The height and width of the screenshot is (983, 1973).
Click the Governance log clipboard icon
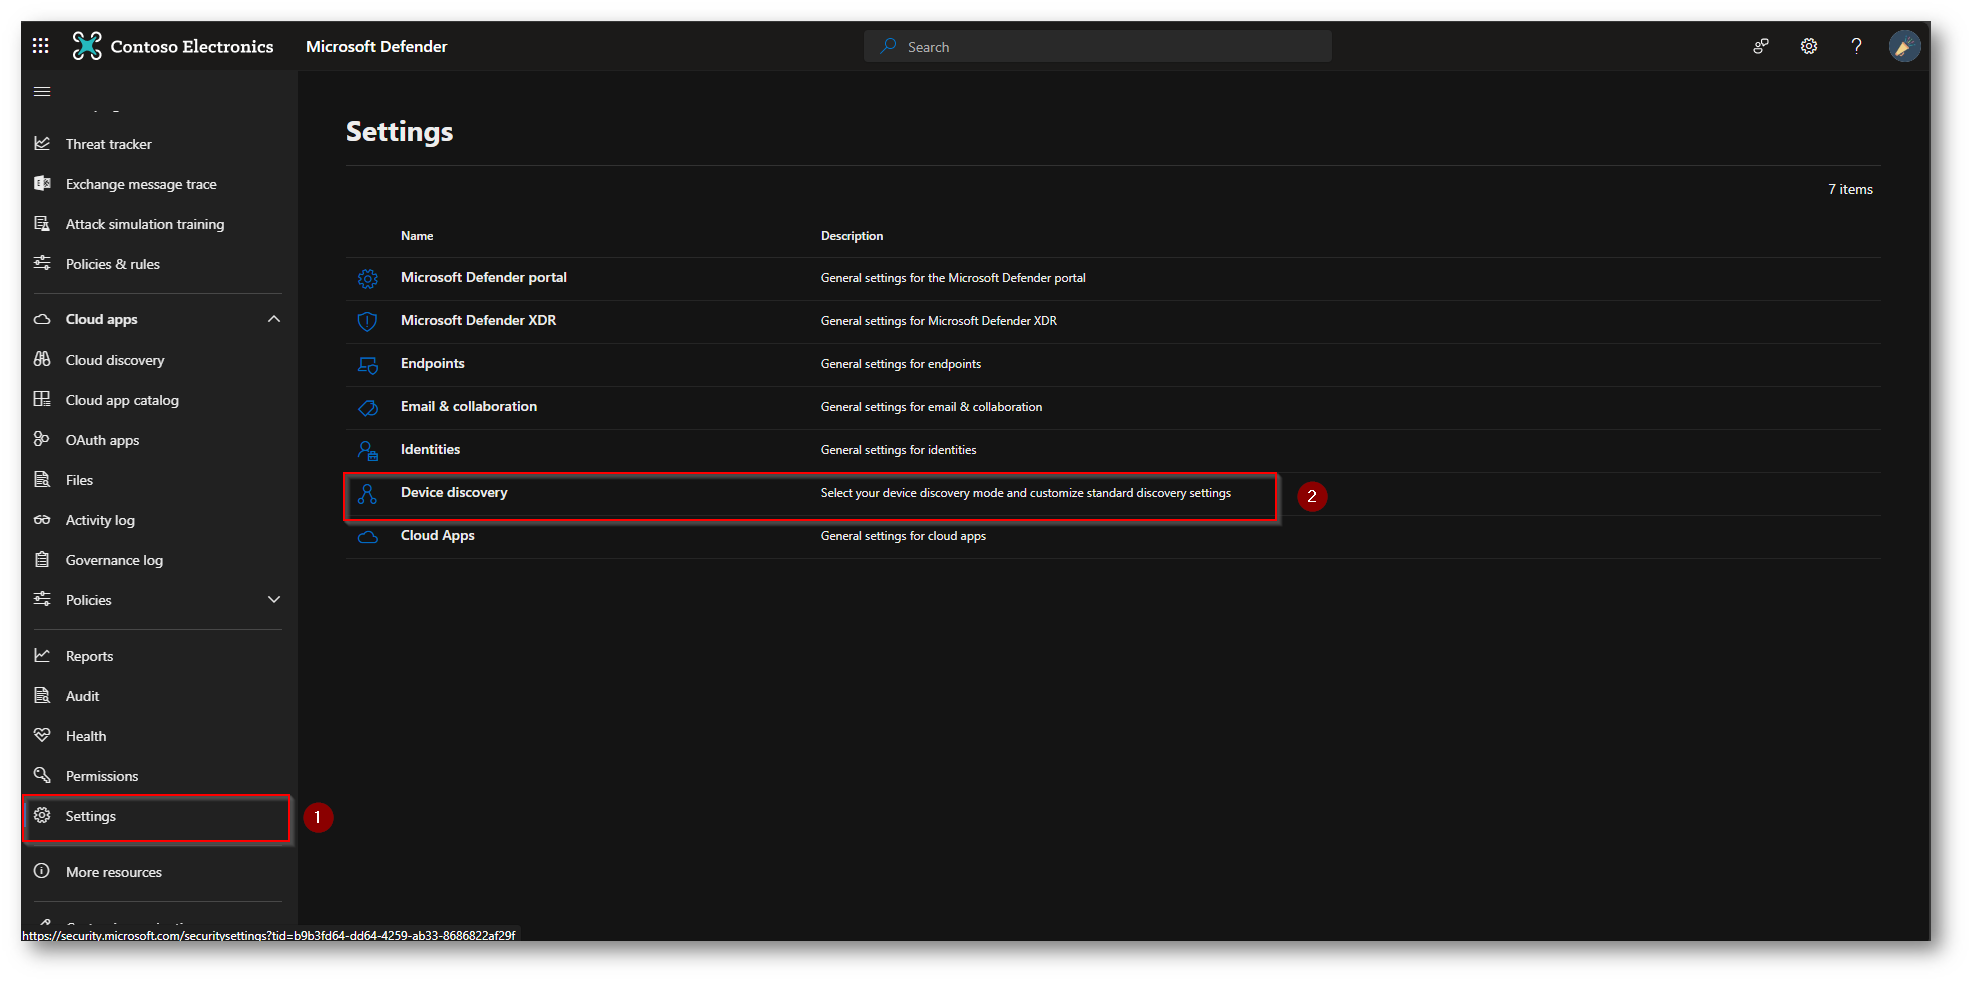click(x=42, y=560)
